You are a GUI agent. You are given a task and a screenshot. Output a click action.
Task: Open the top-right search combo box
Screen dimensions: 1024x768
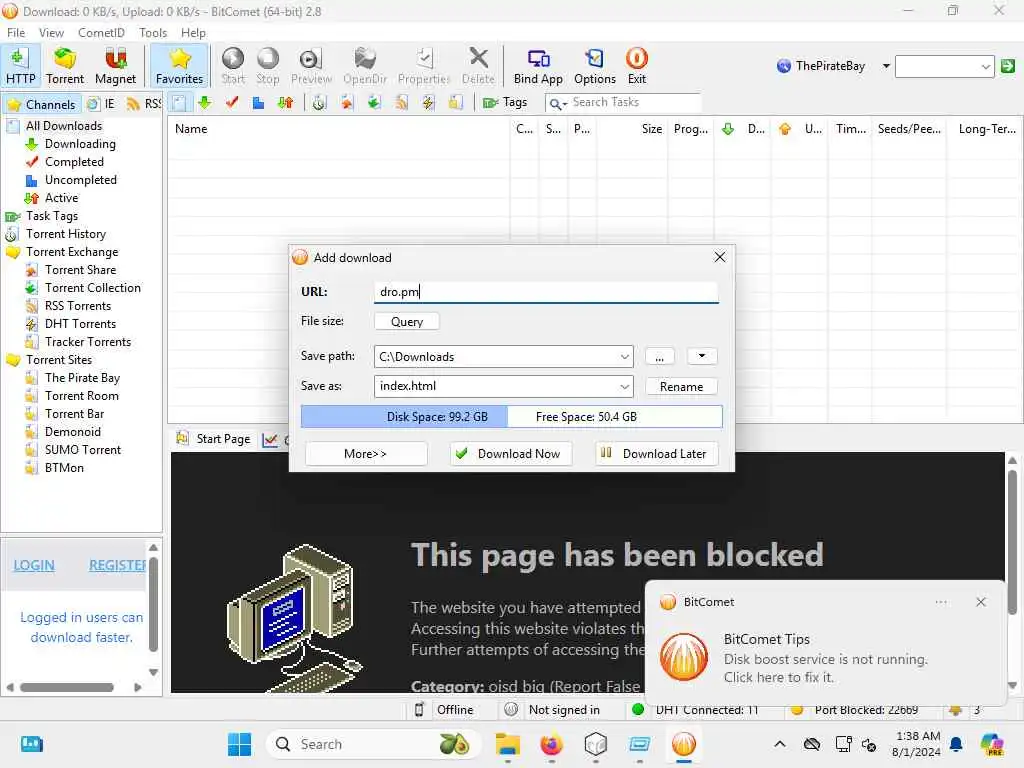pyautogui.click(x=945, y=66)
